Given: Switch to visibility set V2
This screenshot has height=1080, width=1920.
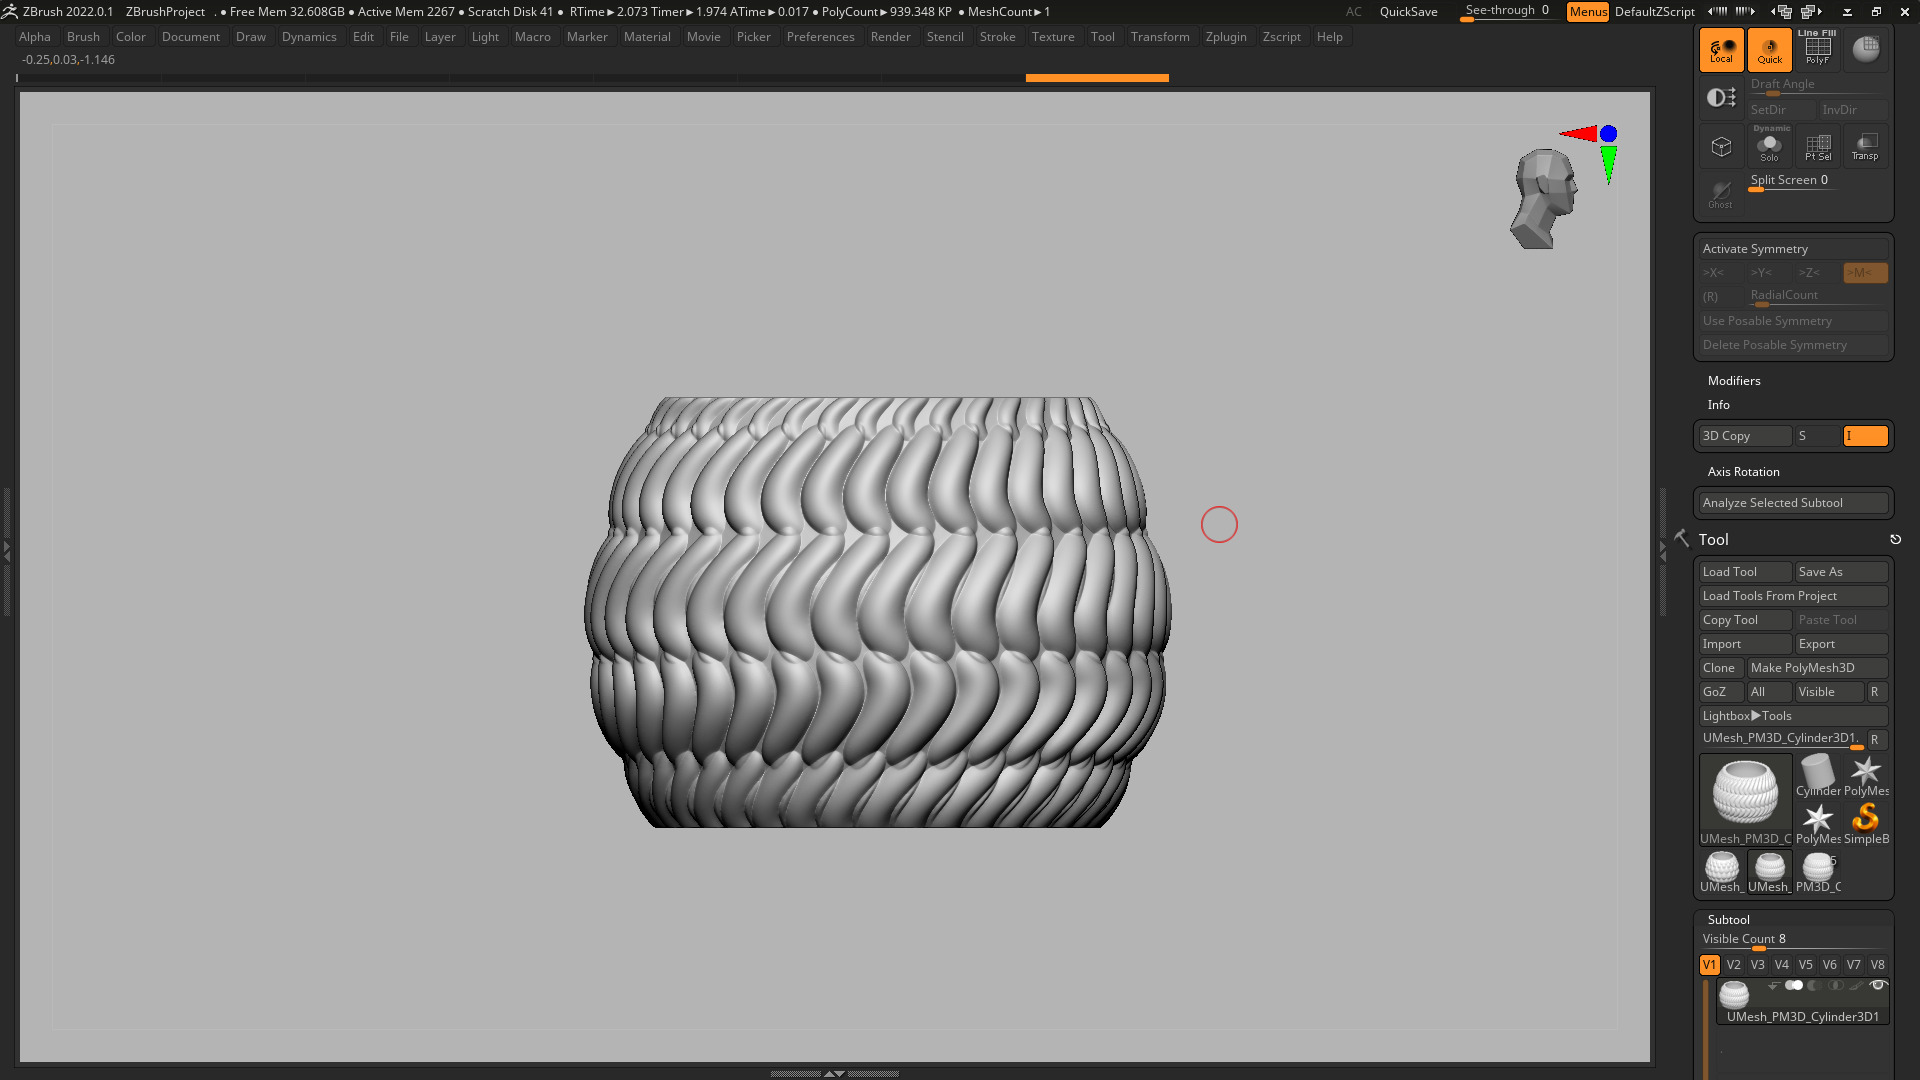Looking at the screenshot, I should tap(1733, 965).
